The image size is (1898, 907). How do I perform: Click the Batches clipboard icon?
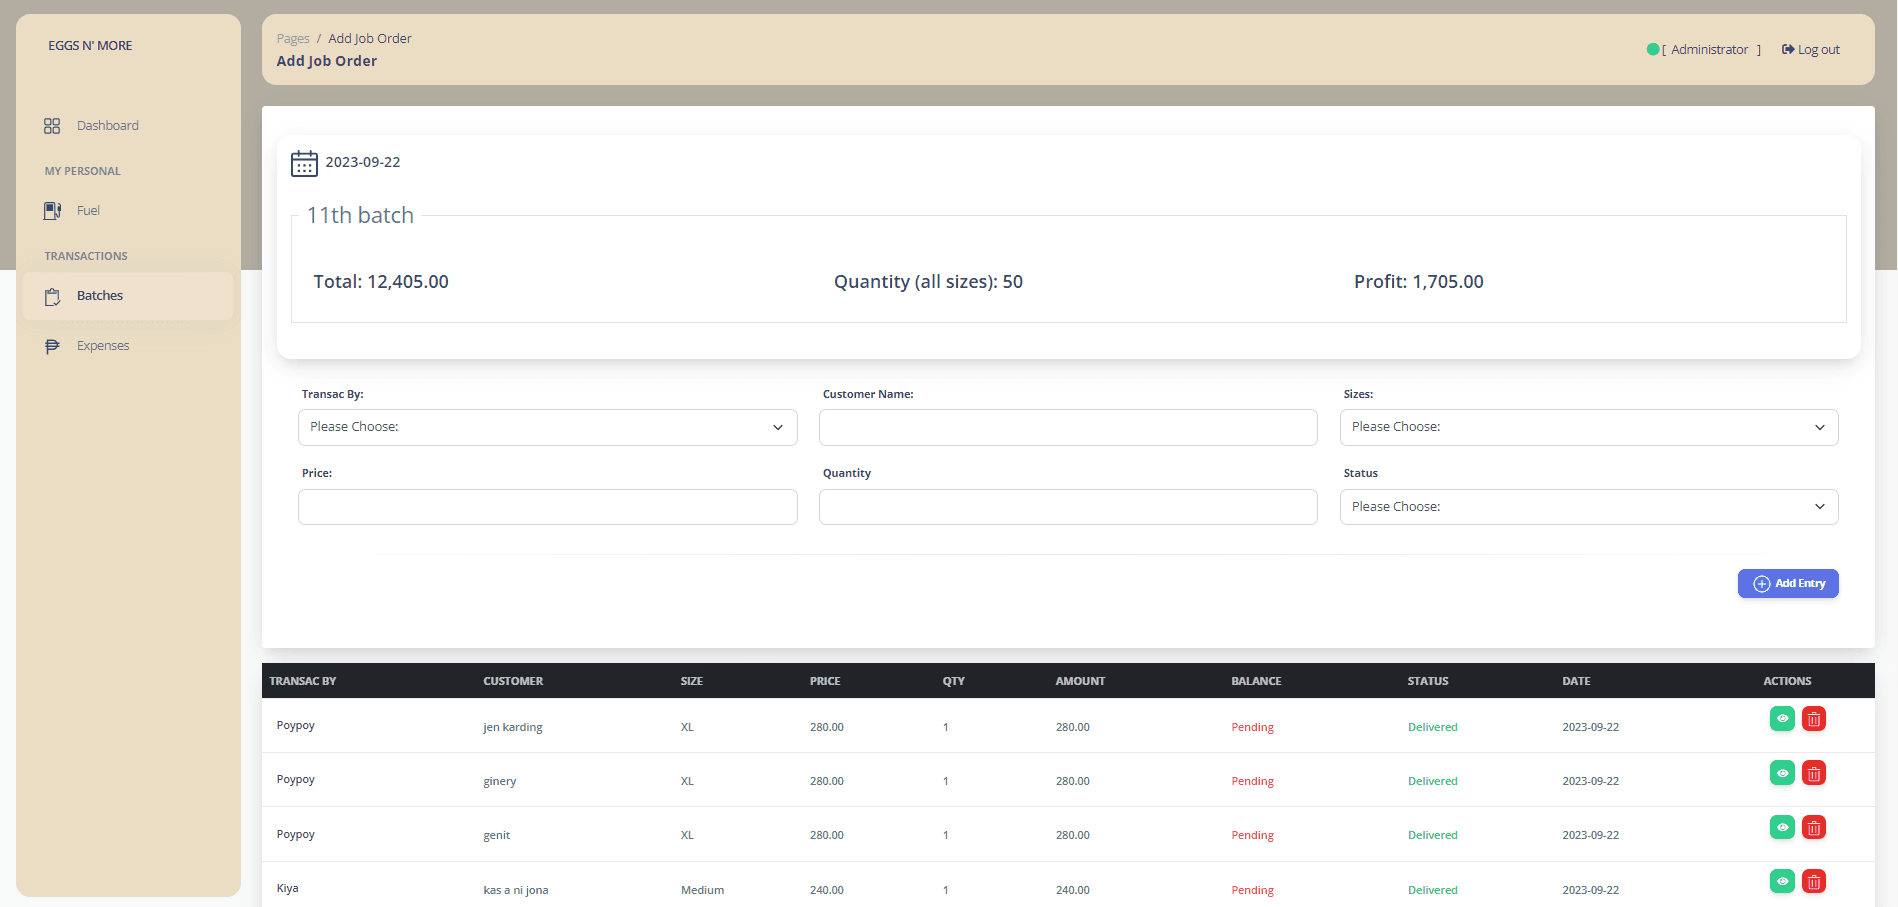pos(52,297)
